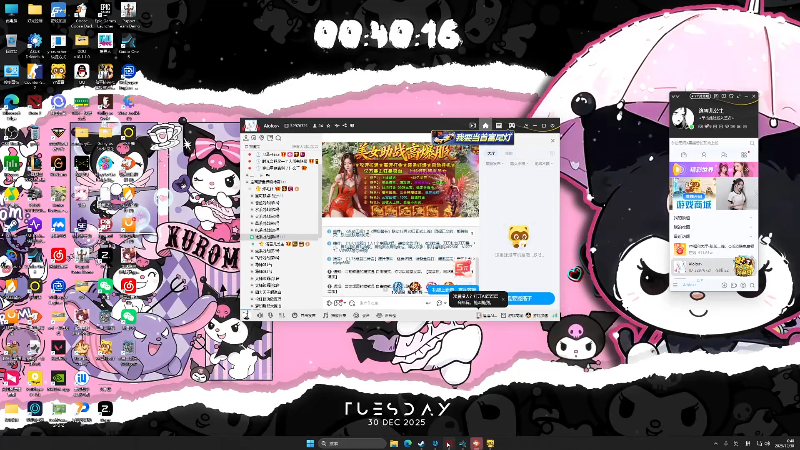Click the 我要当首富尾灯 car banner
Screen dimensions: 800x450
tap(472, 137)
